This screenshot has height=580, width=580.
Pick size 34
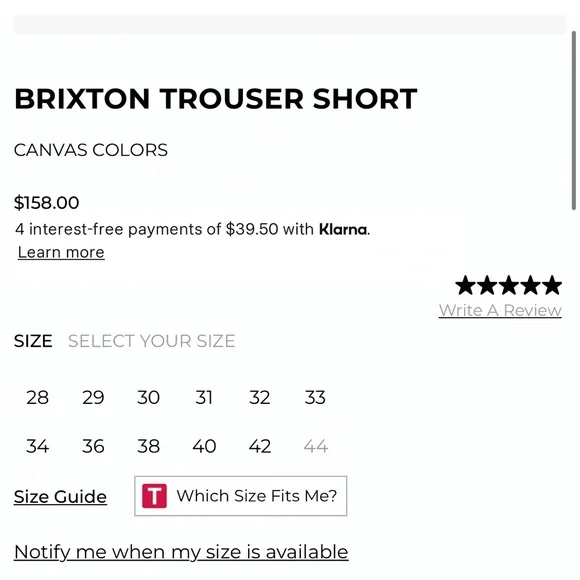[37, 446]
